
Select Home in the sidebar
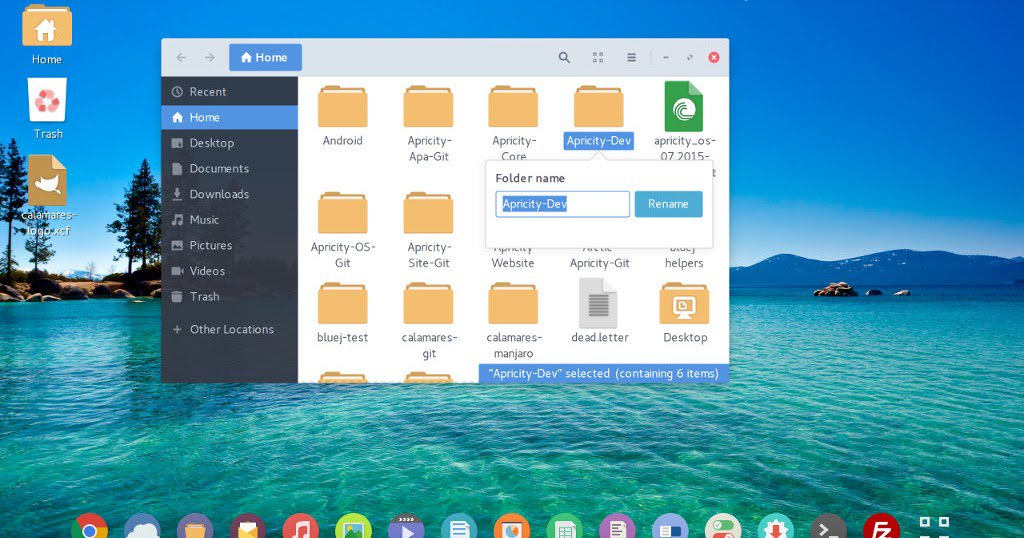pos(229,118)
